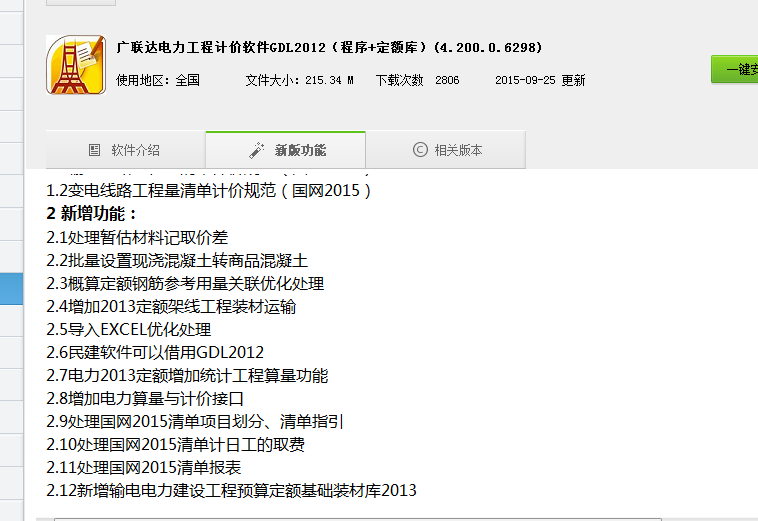Screen dimensions: 758x521
Task: Click line 2.4增加2013定额架线工程装材运输
Action: point(171,306)
